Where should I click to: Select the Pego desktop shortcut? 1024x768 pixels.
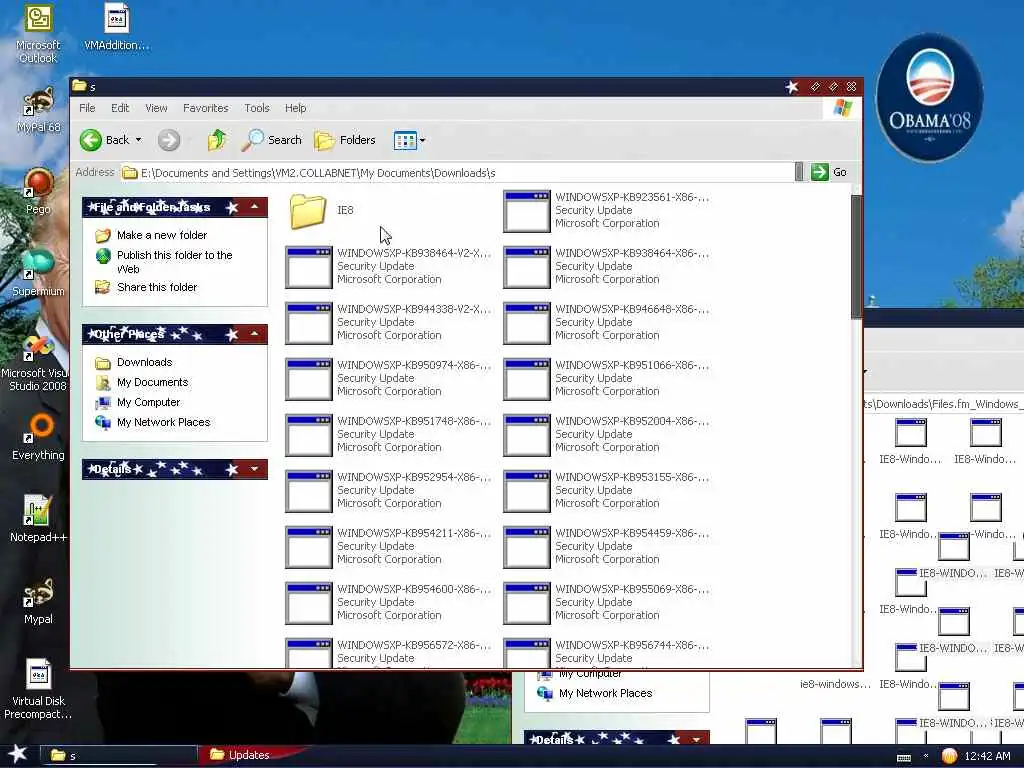pyautogui.click(x=39, y=191)
